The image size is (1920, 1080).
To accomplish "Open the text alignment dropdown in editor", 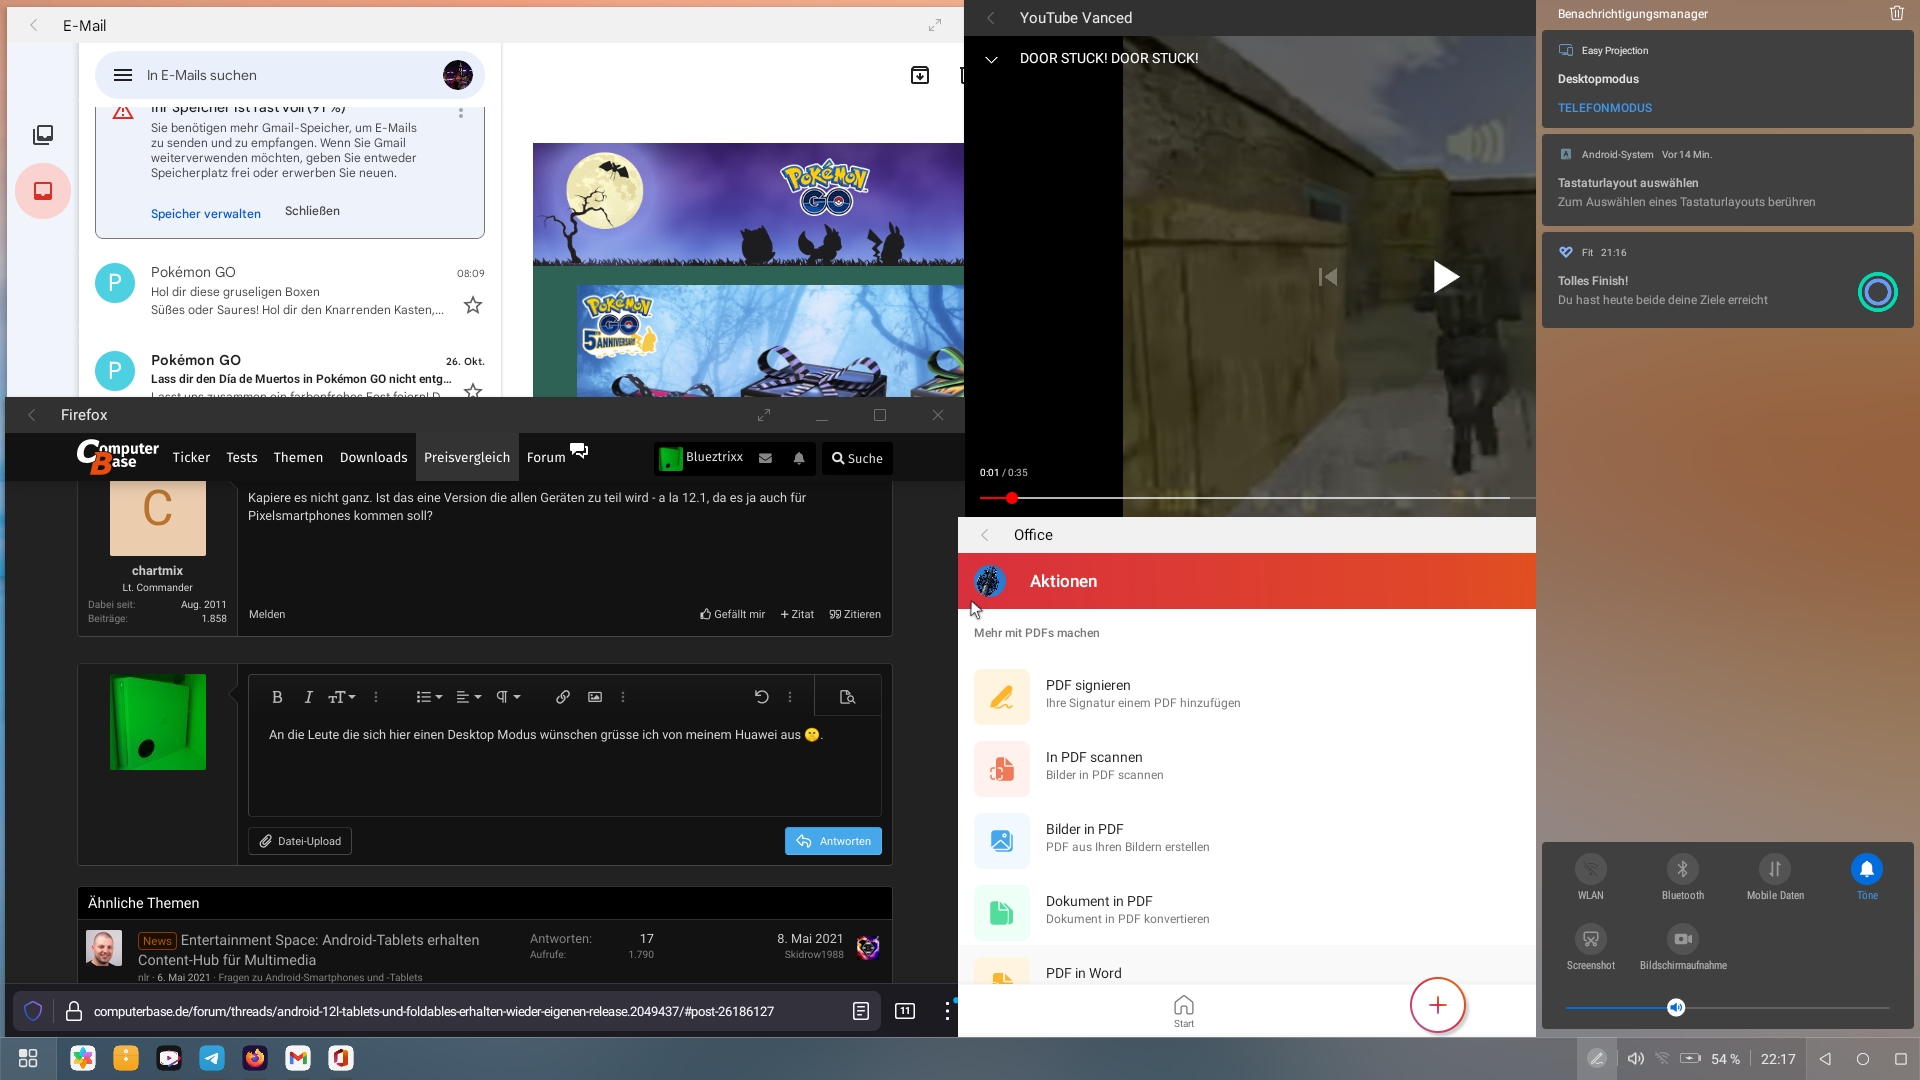I will 468,697.
